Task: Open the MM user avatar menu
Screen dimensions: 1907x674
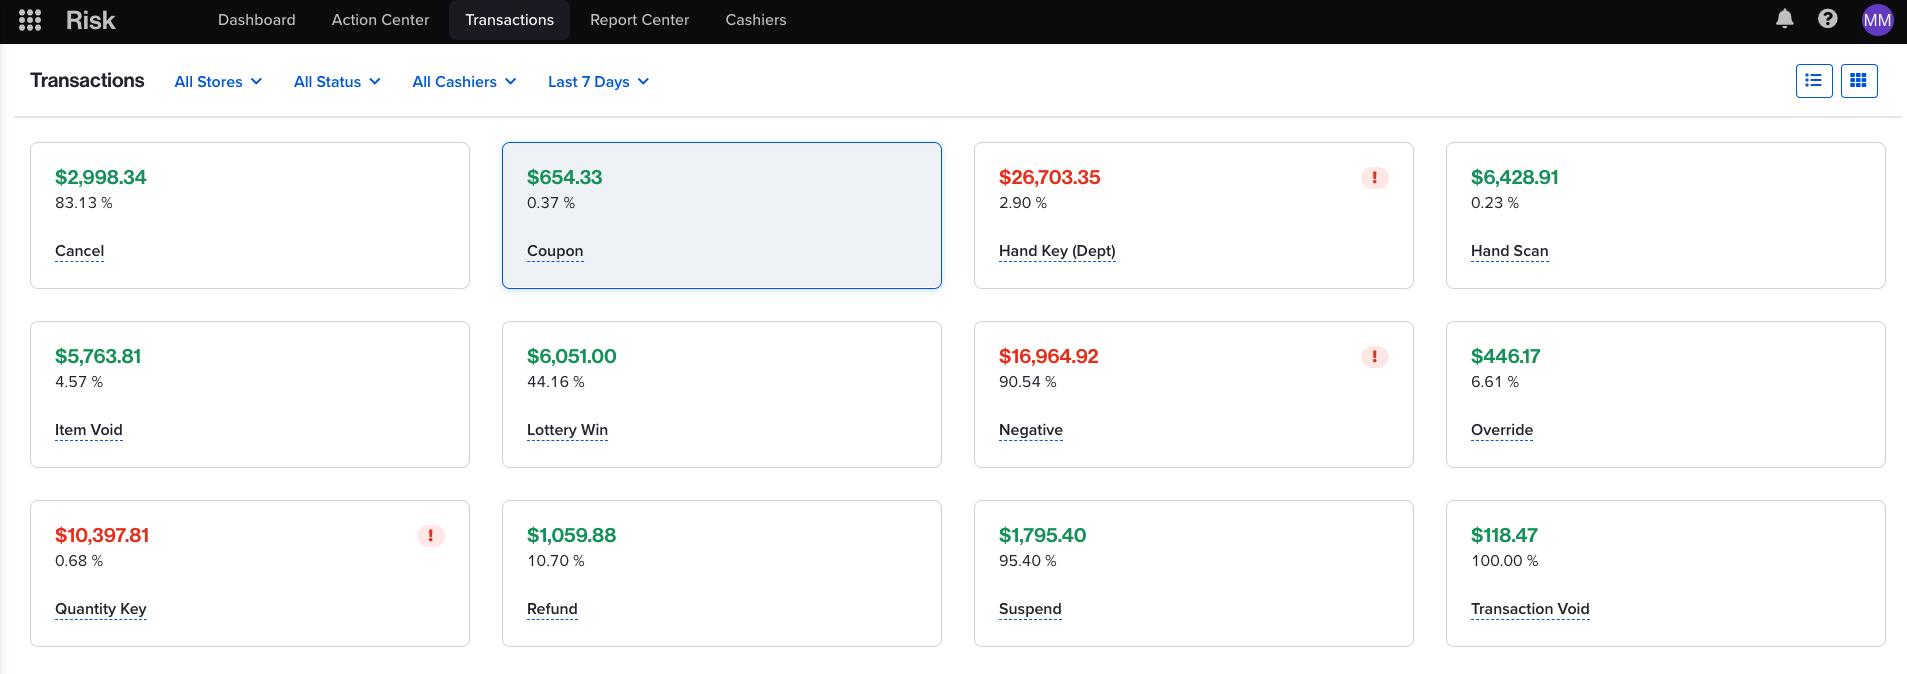Action: tap(1877, 20)
